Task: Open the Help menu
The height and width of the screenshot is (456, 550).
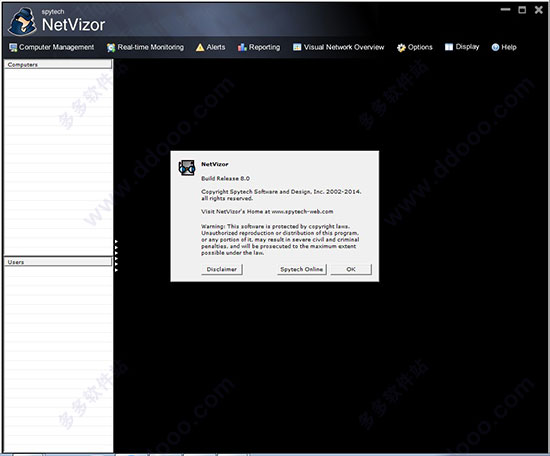Action: click(504, 47)
